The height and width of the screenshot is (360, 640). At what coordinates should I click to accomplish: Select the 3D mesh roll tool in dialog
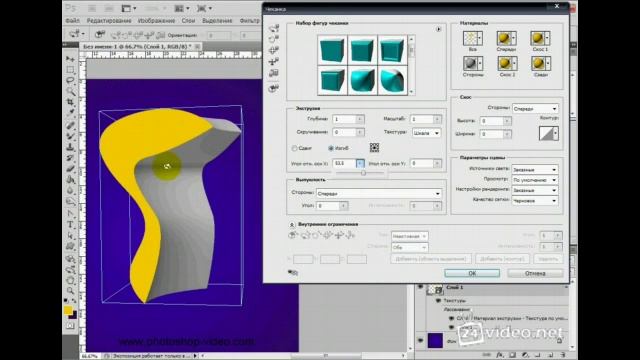click(274, 39)
